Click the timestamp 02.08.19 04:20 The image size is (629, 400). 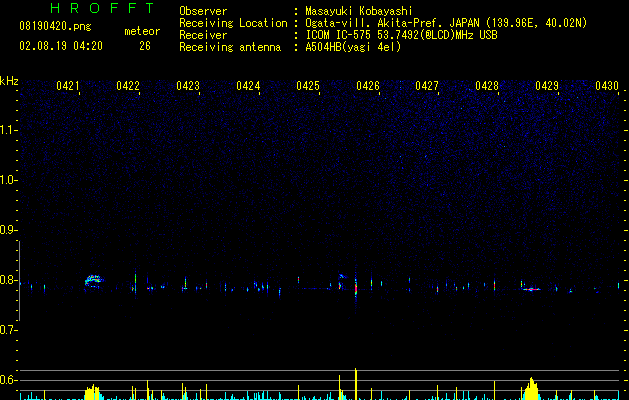pyautogui.click(x=61, y=46)
